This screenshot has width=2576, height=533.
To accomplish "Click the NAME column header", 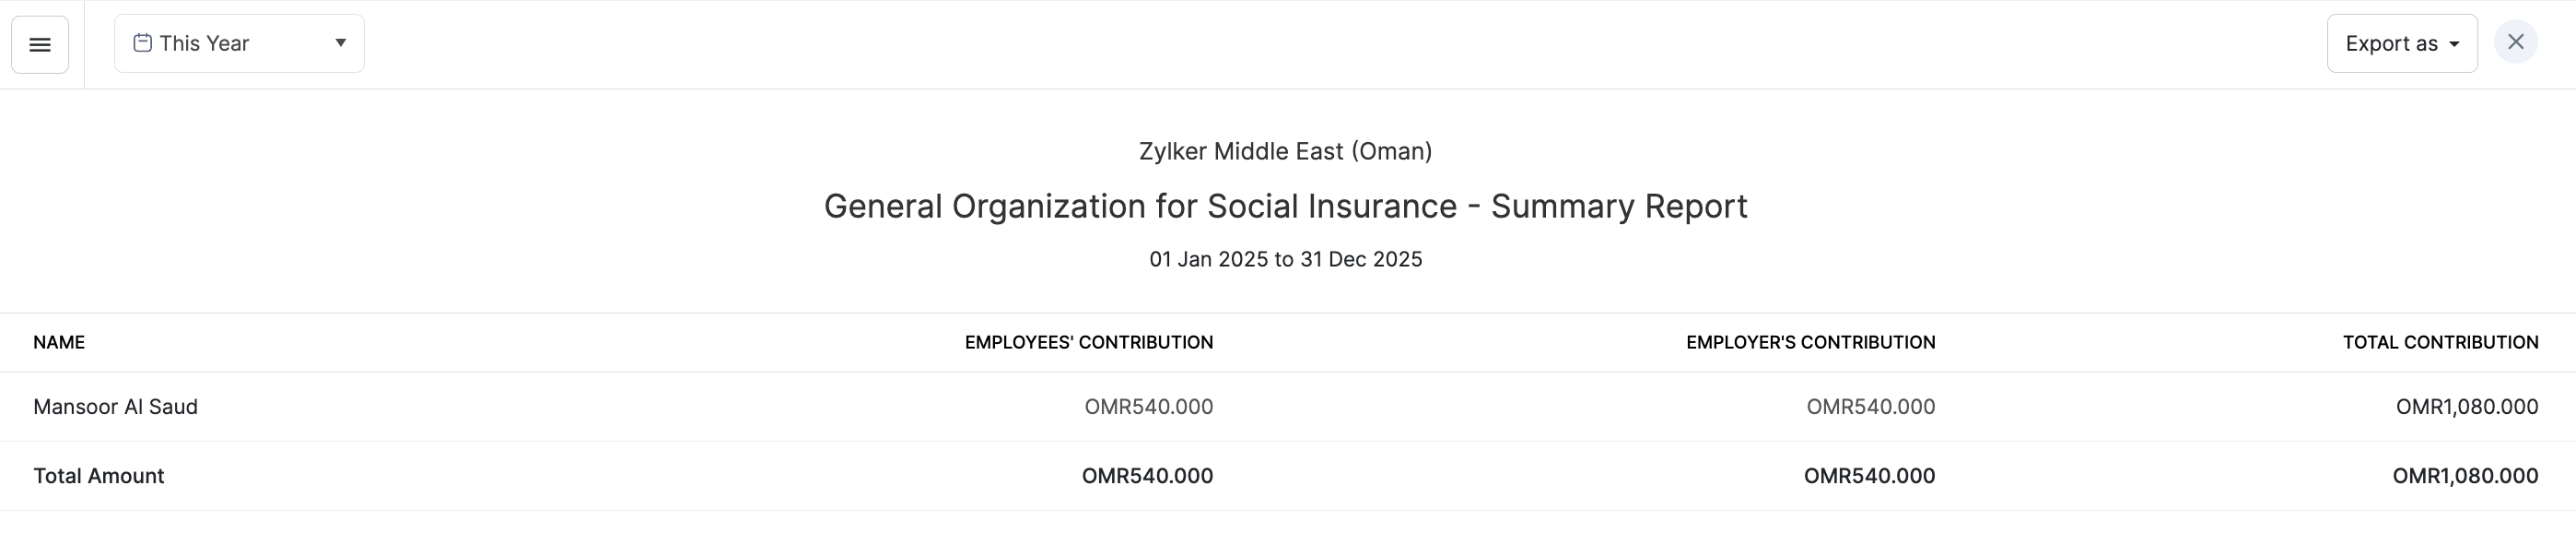I will pyautogui.click(x=59, y=342).
